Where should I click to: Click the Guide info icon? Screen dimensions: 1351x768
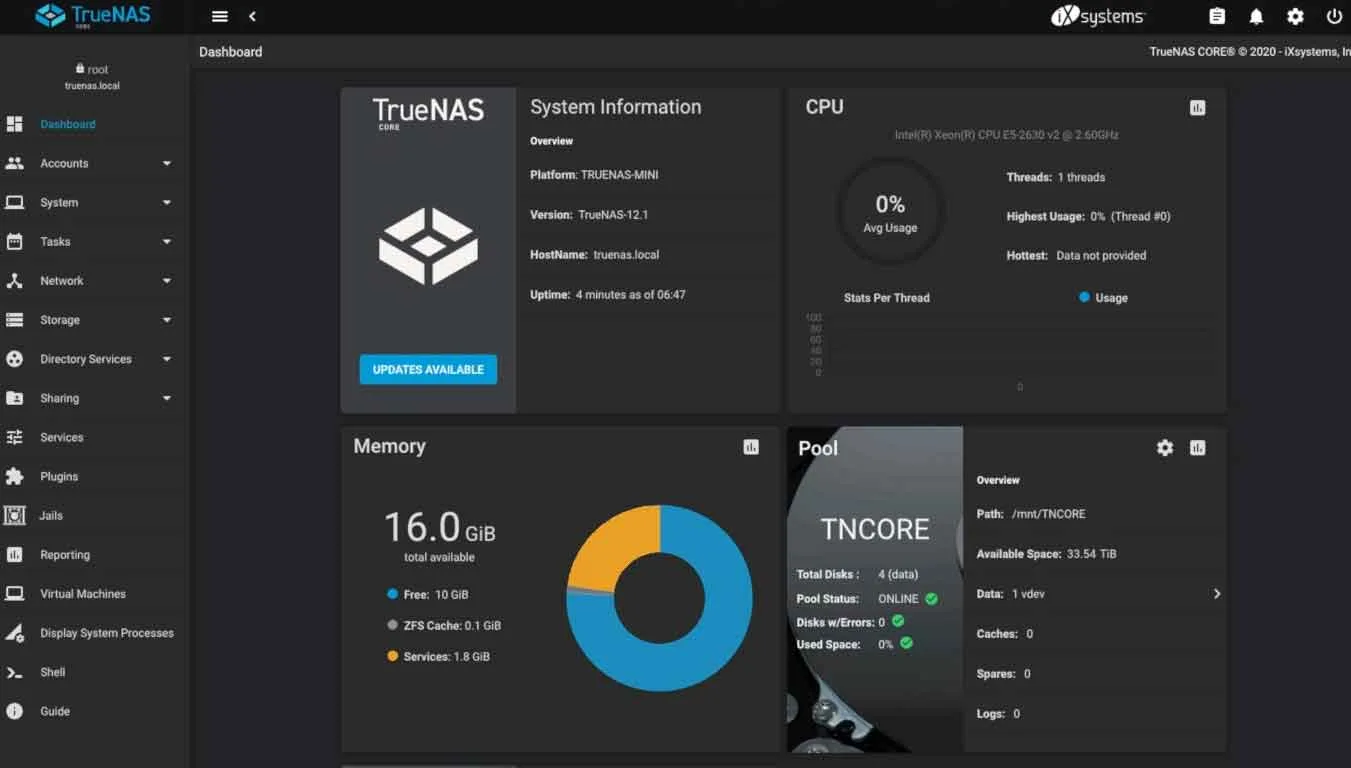click(14, 711)
